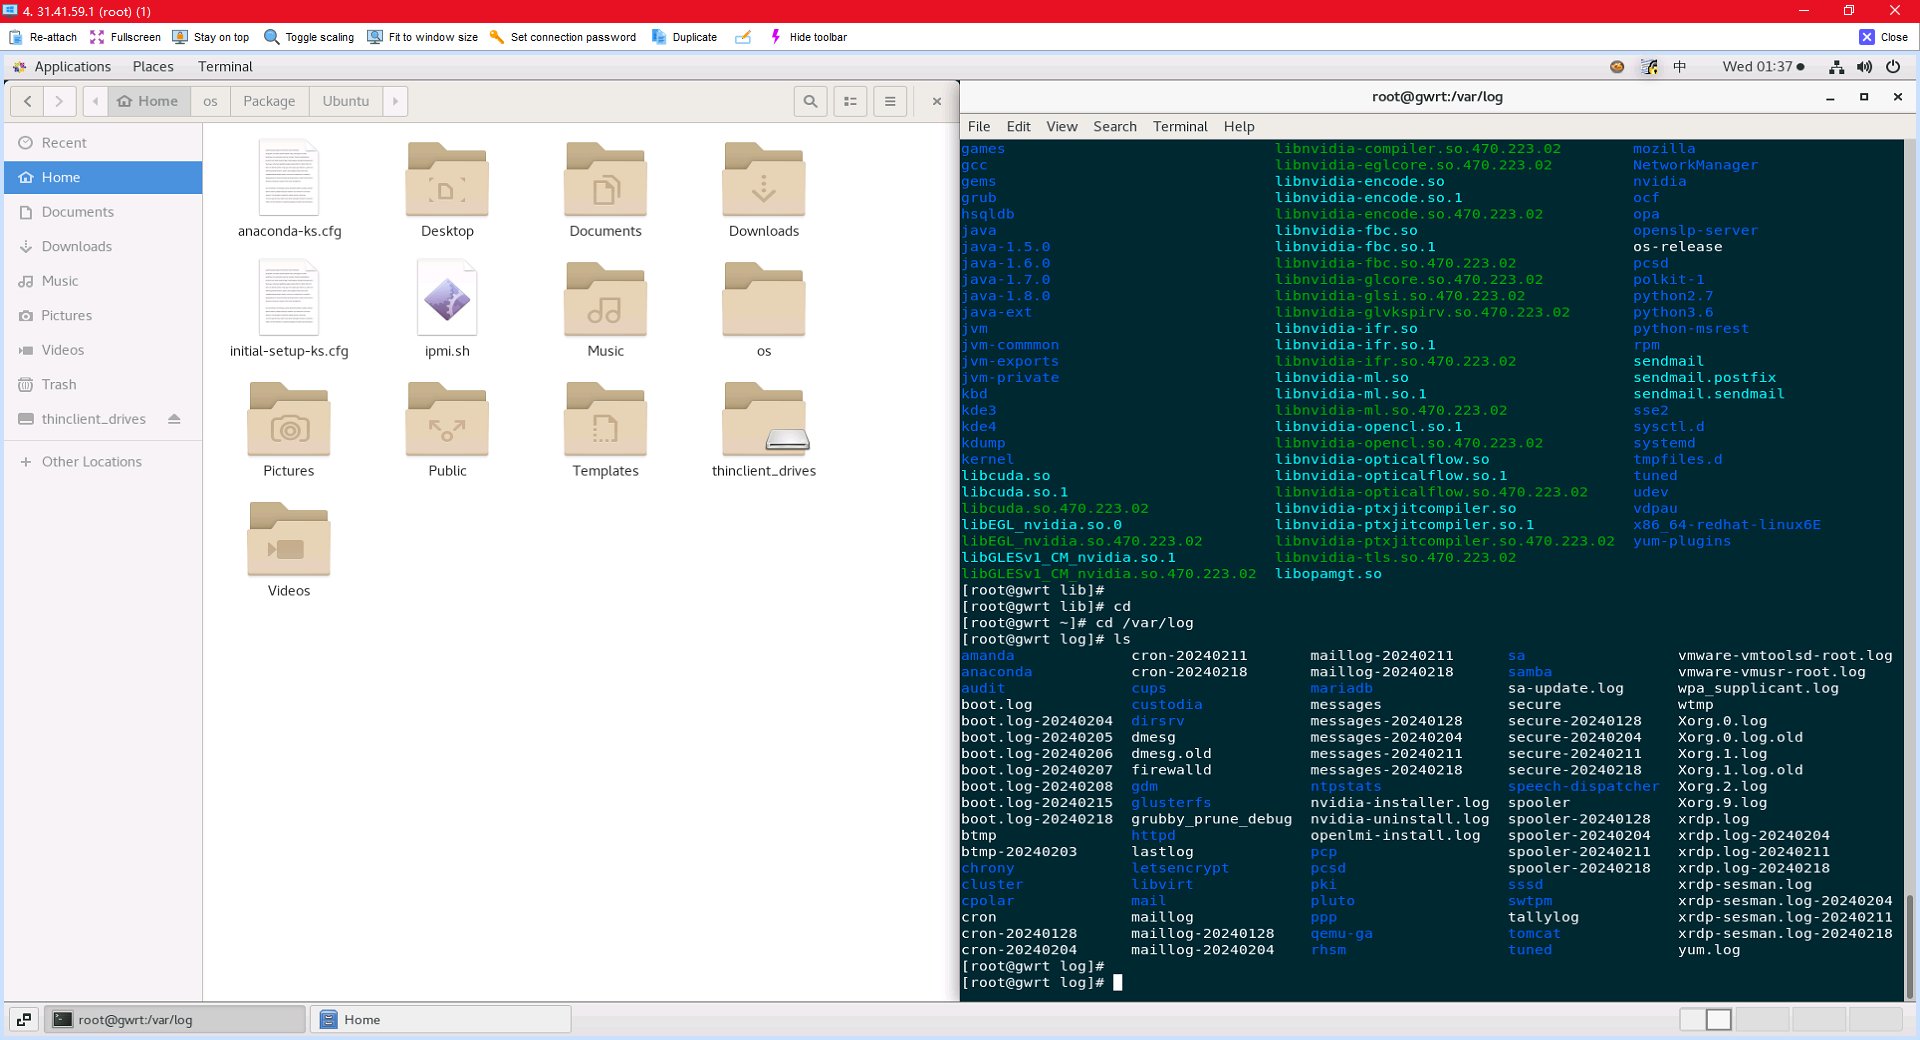Screen dimensions: 1920x1040
Task: Go back in the file manager
Action: pos(28,101)
